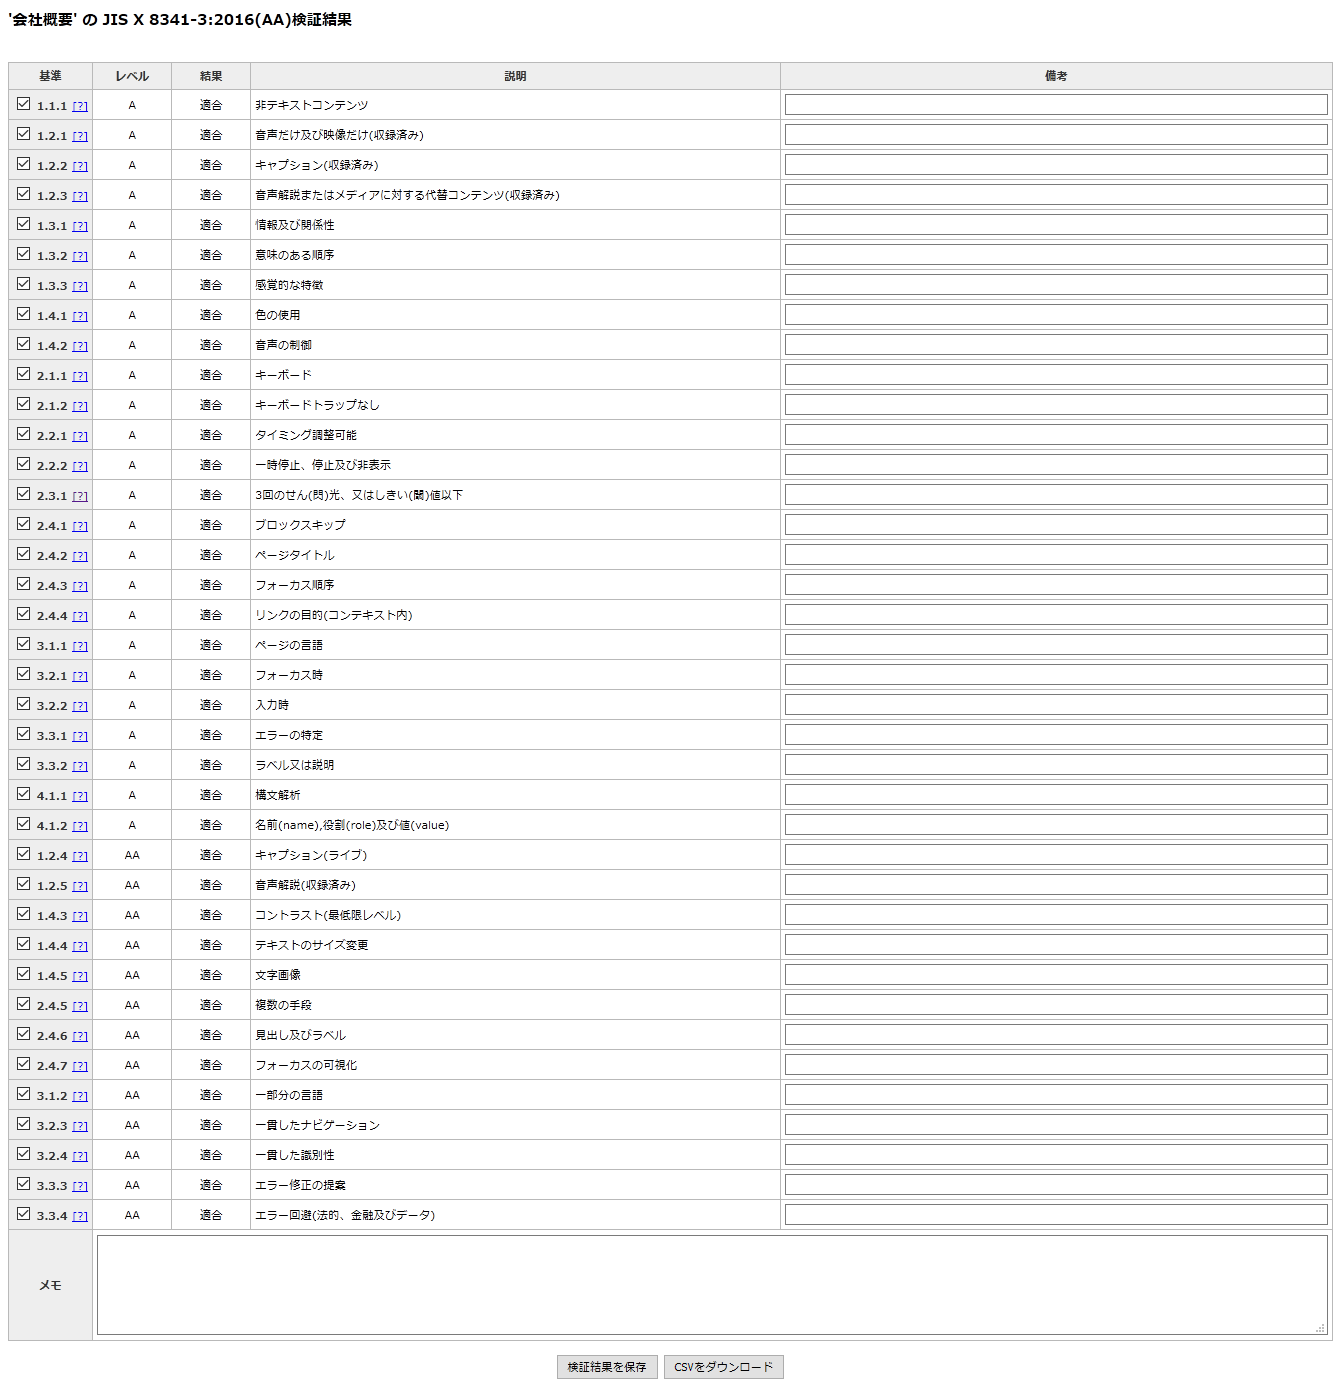Toggle checkbox for criterion 2.2.2
Screen dimensions: 1341x1392
point(23,463)
